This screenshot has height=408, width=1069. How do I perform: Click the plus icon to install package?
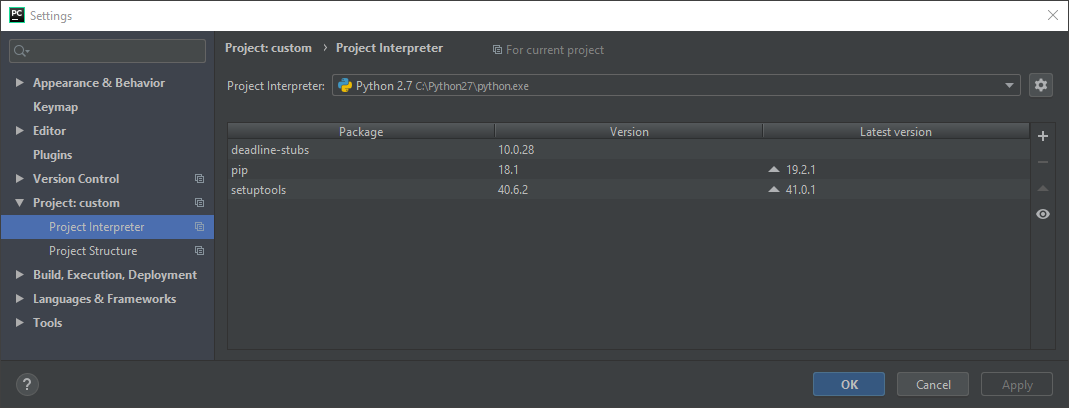click(1043, 137)
